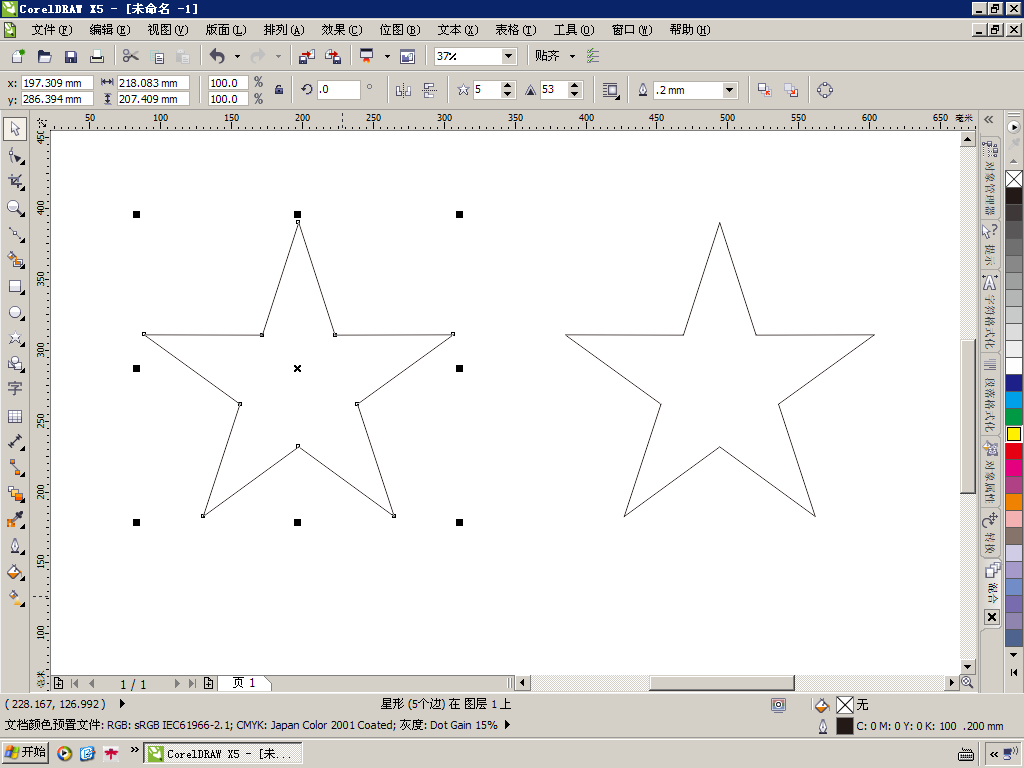Select the Ellipse tool
This screenshot has width=1024, height=768.
[15, 313]
